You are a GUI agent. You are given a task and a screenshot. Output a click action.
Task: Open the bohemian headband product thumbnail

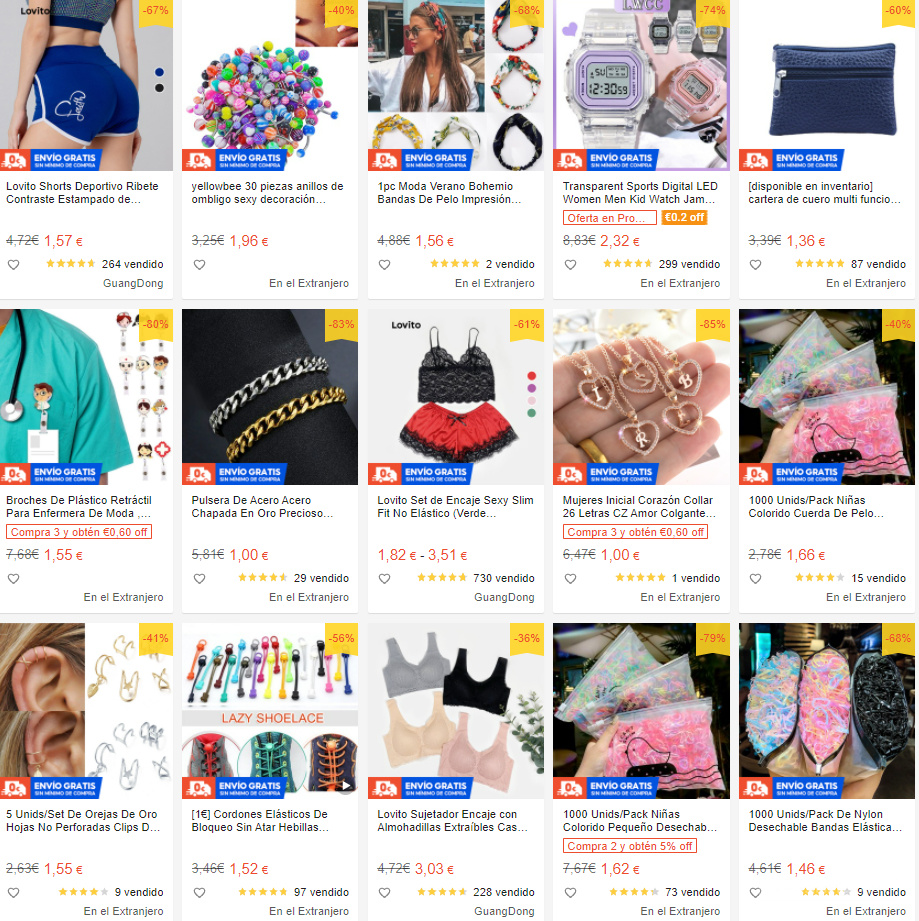(456, 85)
